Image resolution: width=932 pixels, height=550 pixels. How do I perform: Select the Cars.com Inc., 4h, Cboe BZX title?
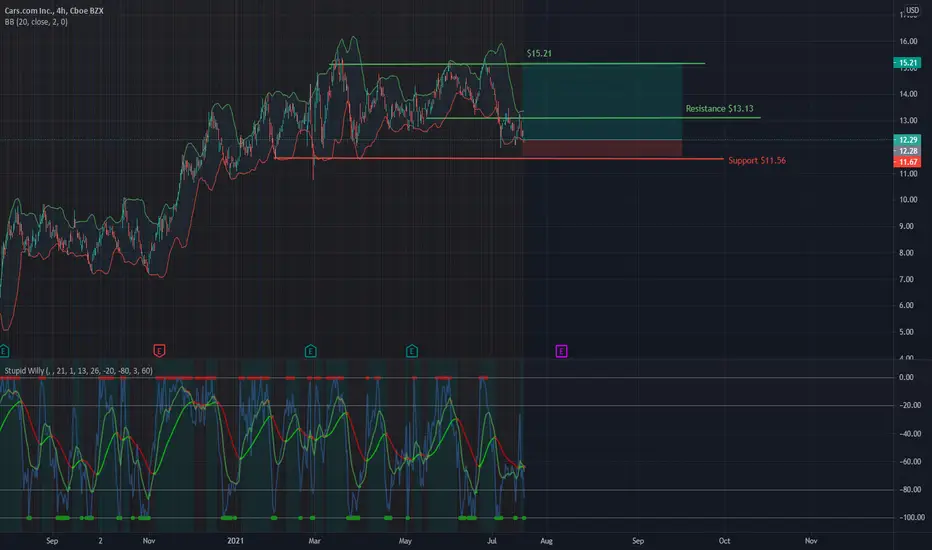coord(54,11)
